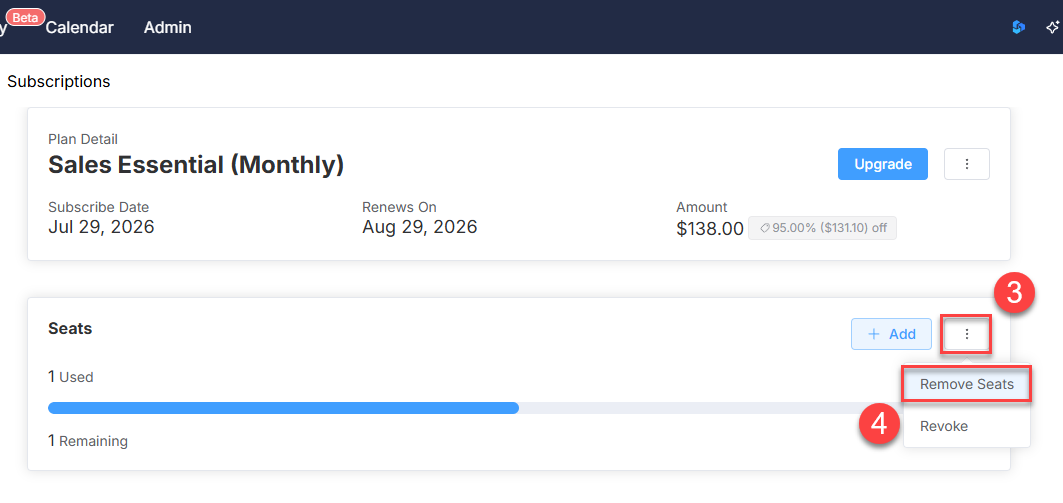Screen dimensions: 1063x503
Task: Click the three-dot menu in the Seats card
Action: pos(967,334)
